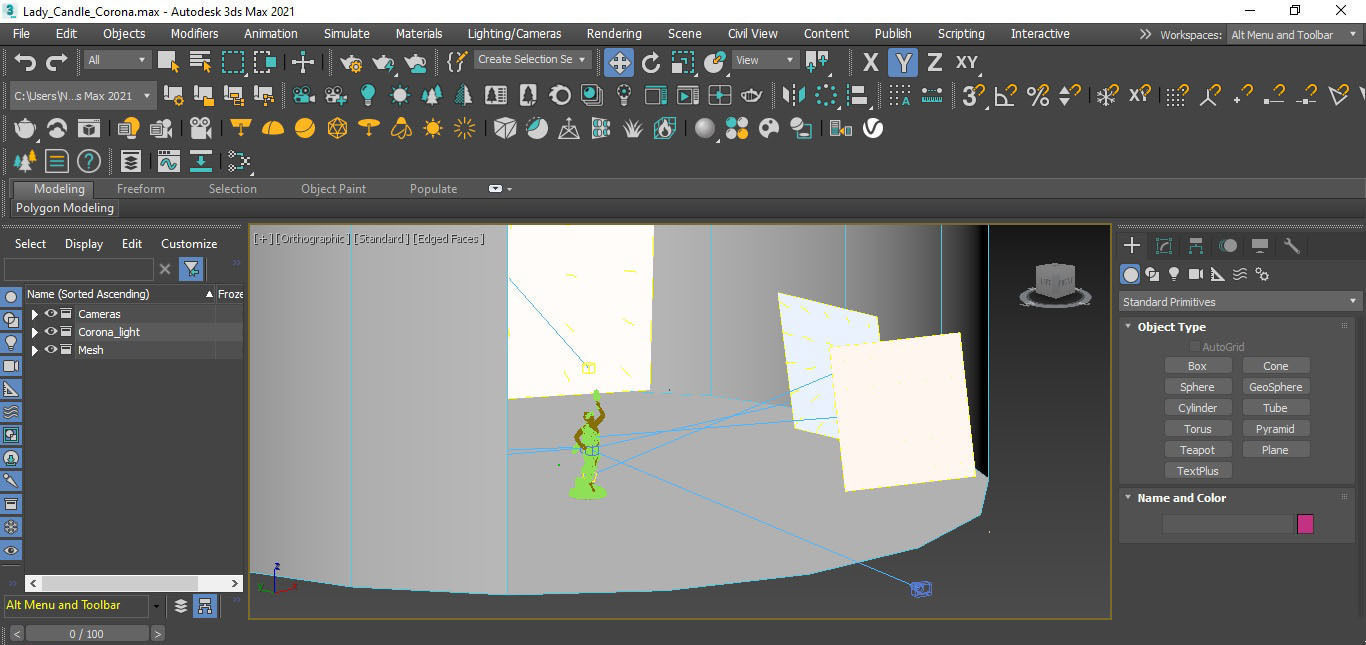Image resolution: width=1366 pixels, height=645 pixels.
Task: Open Select by Name list icon
Action: coord(200,62)
